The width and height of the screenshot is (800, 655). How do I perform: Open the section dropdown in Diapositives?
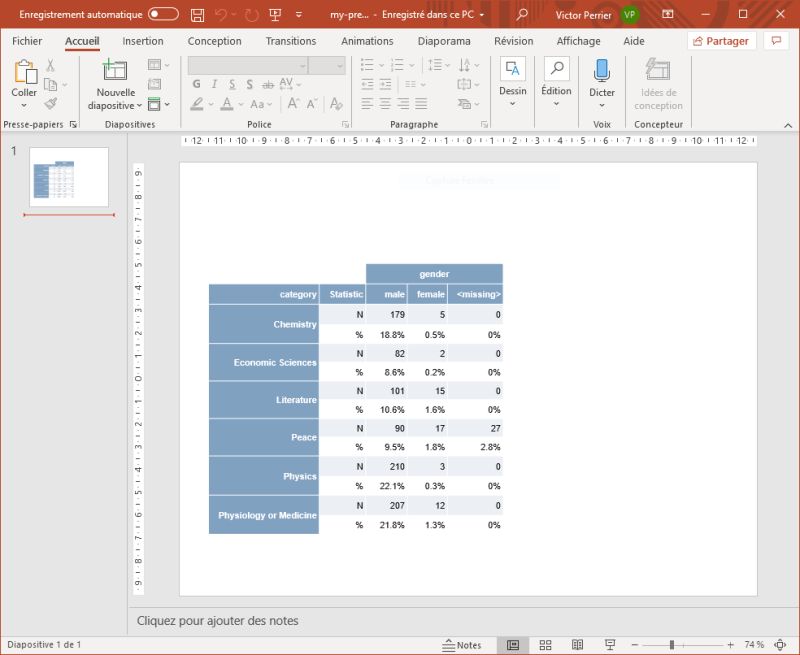tap(158, 105)
